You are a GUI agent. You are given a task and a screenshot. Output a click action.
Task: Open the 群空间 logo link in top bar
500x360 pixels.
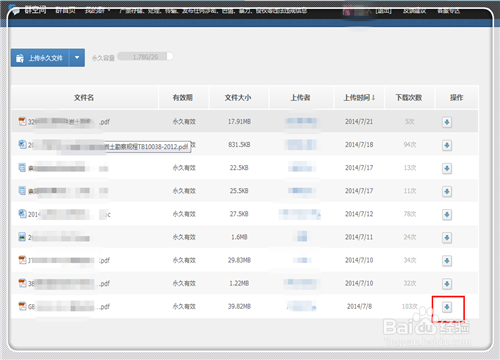tap(28, 10)
